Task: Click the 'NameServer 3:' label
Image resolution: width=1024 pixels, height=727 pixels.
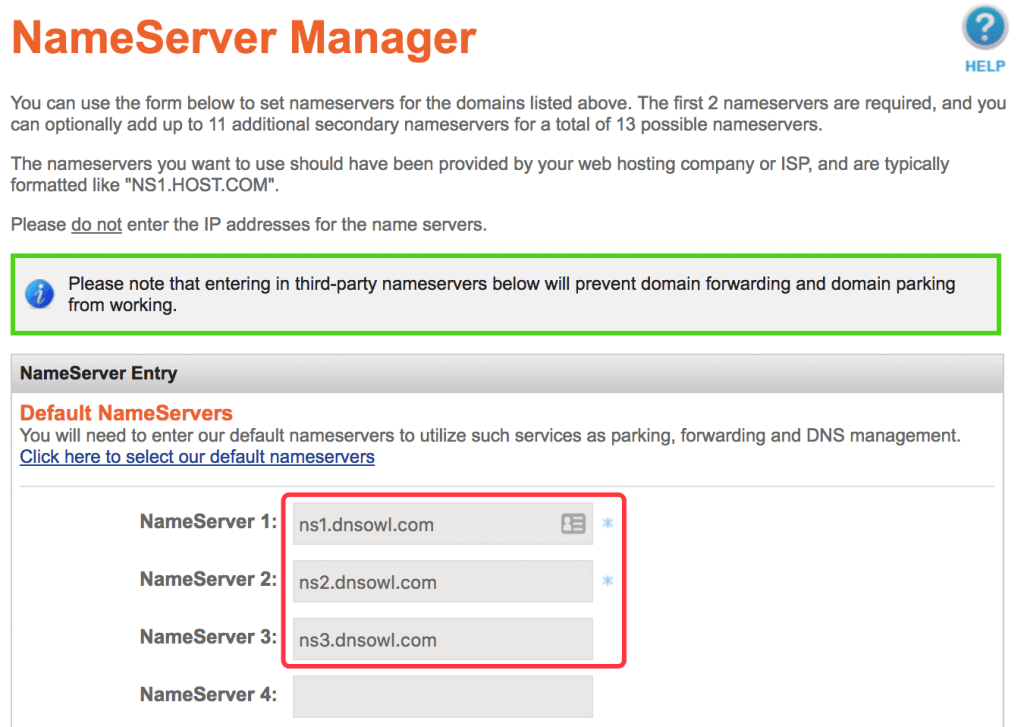Action: 208,637
